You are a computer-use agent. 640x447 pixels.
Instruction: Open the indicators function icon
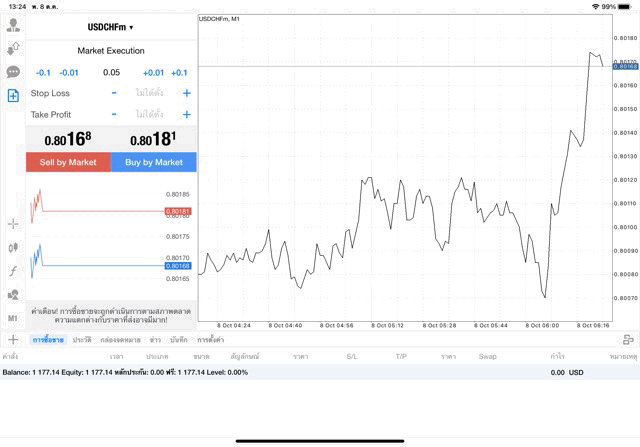pyautogui.click(x=13, y=271)
